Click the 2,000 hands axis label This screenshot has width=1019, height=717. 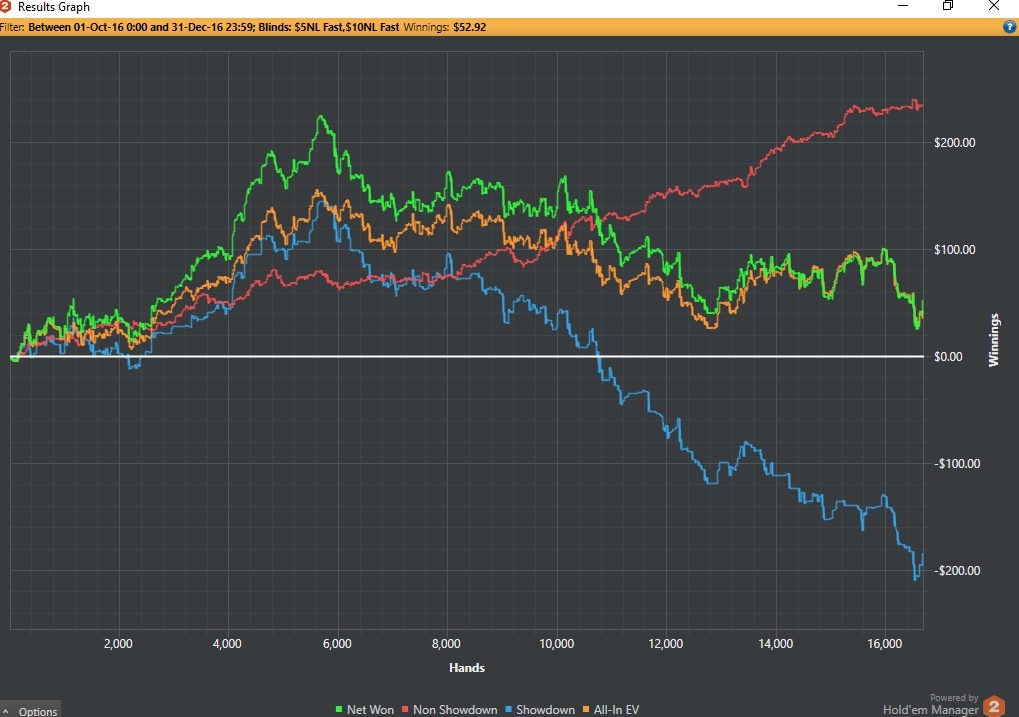coord(118,644)
